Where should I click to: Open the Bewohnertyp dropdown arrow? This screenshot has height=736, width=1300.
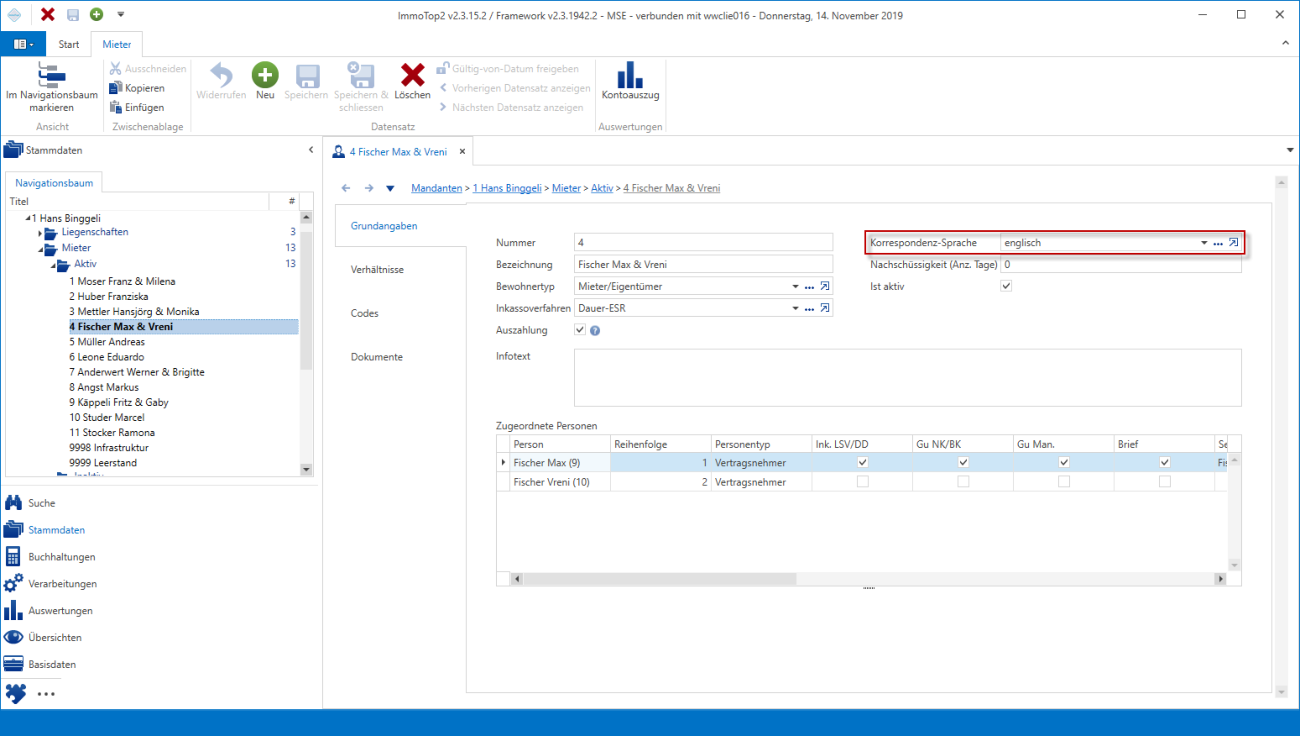796,287
